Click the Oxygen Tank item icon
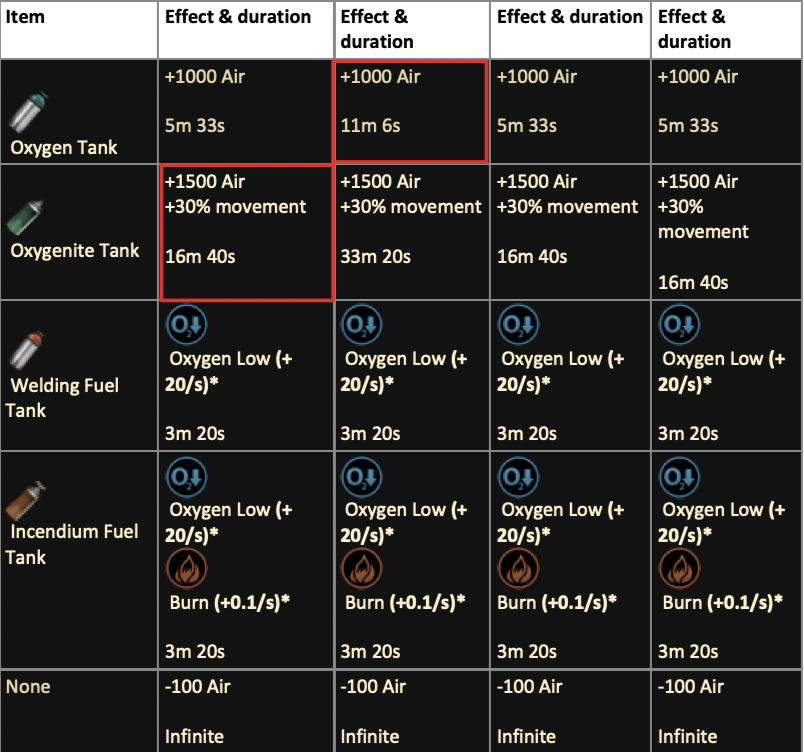Image resolution: width=804 pixels, height=752 pixels. pos(29,112)
